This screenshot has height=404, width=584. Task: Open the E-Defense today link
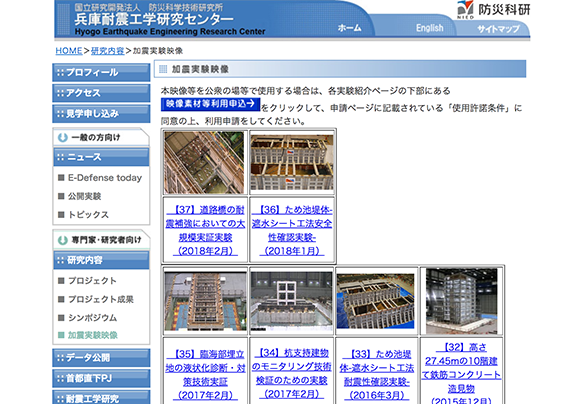[x=105, y=178]
